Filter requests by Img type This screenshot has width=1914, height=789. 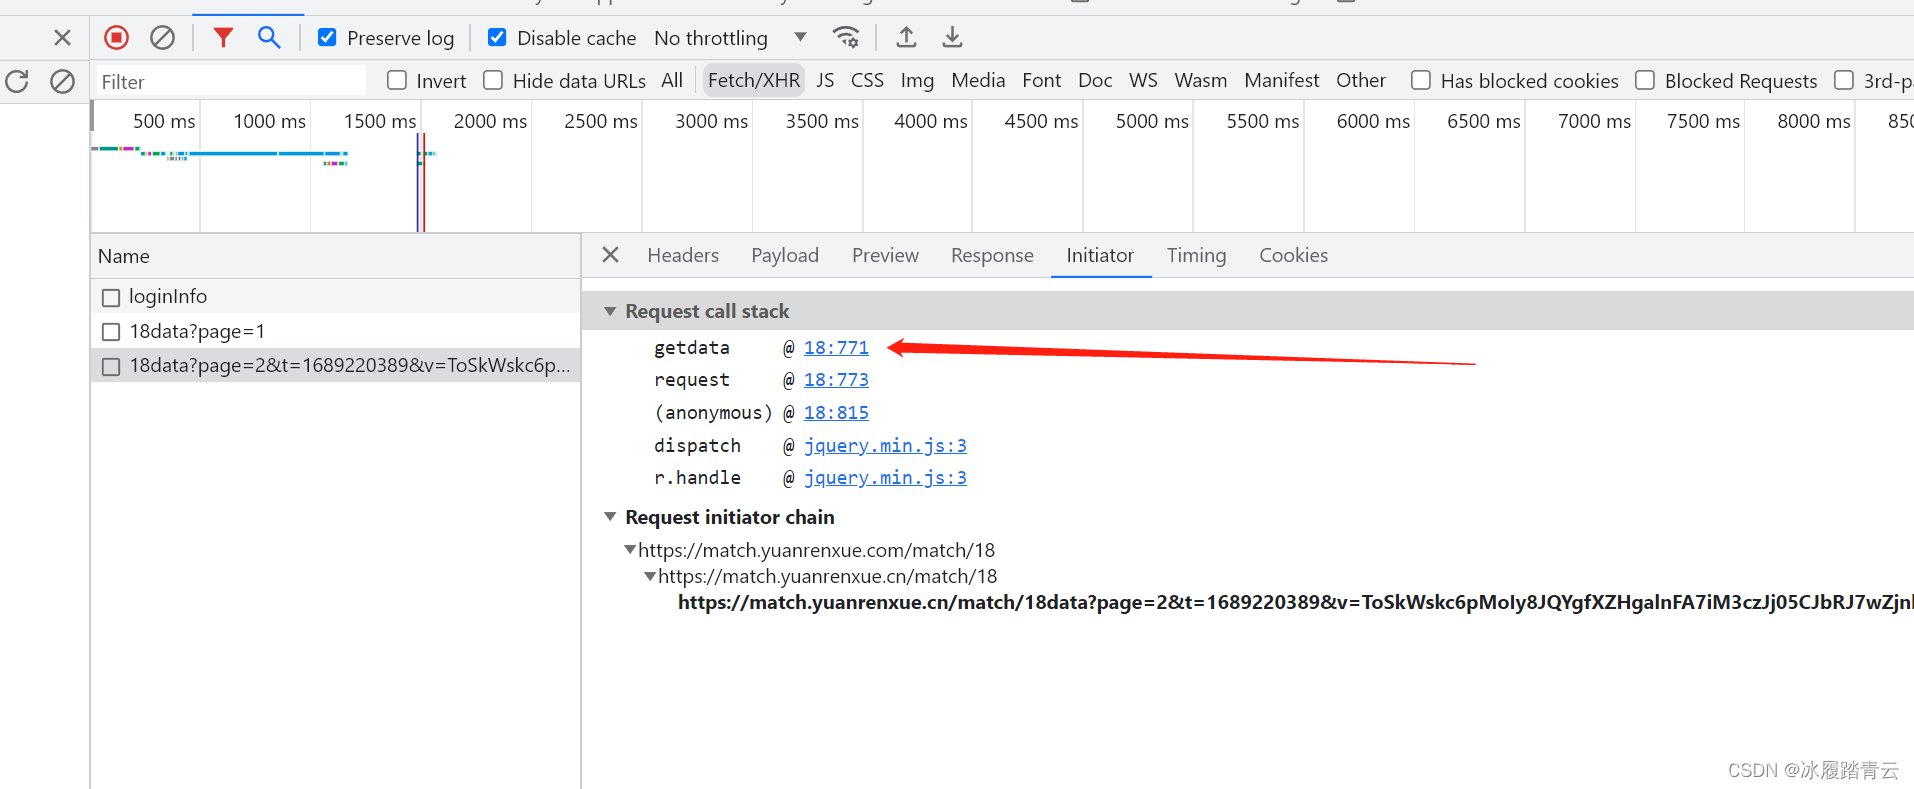[917, 80]
